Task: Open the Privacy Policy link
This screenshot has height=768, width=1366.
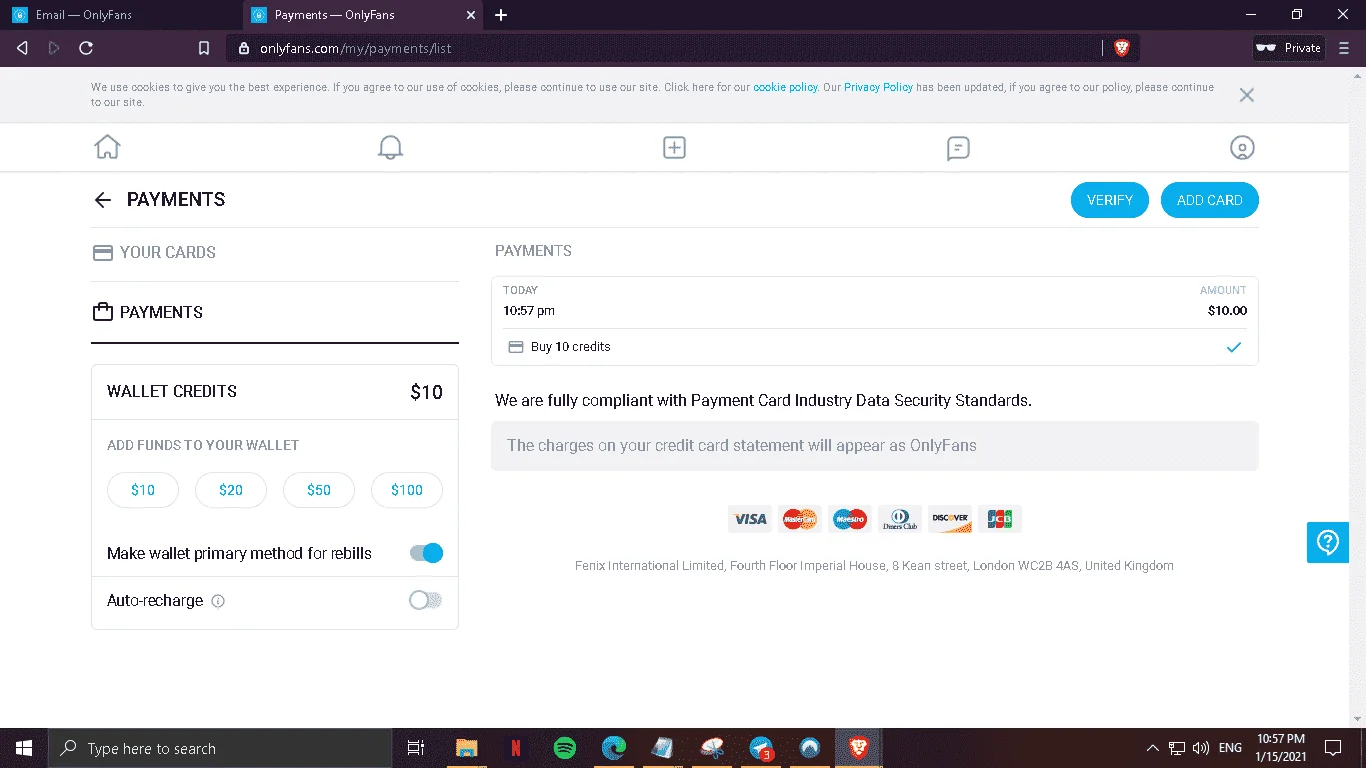Action: coord(878,87)
